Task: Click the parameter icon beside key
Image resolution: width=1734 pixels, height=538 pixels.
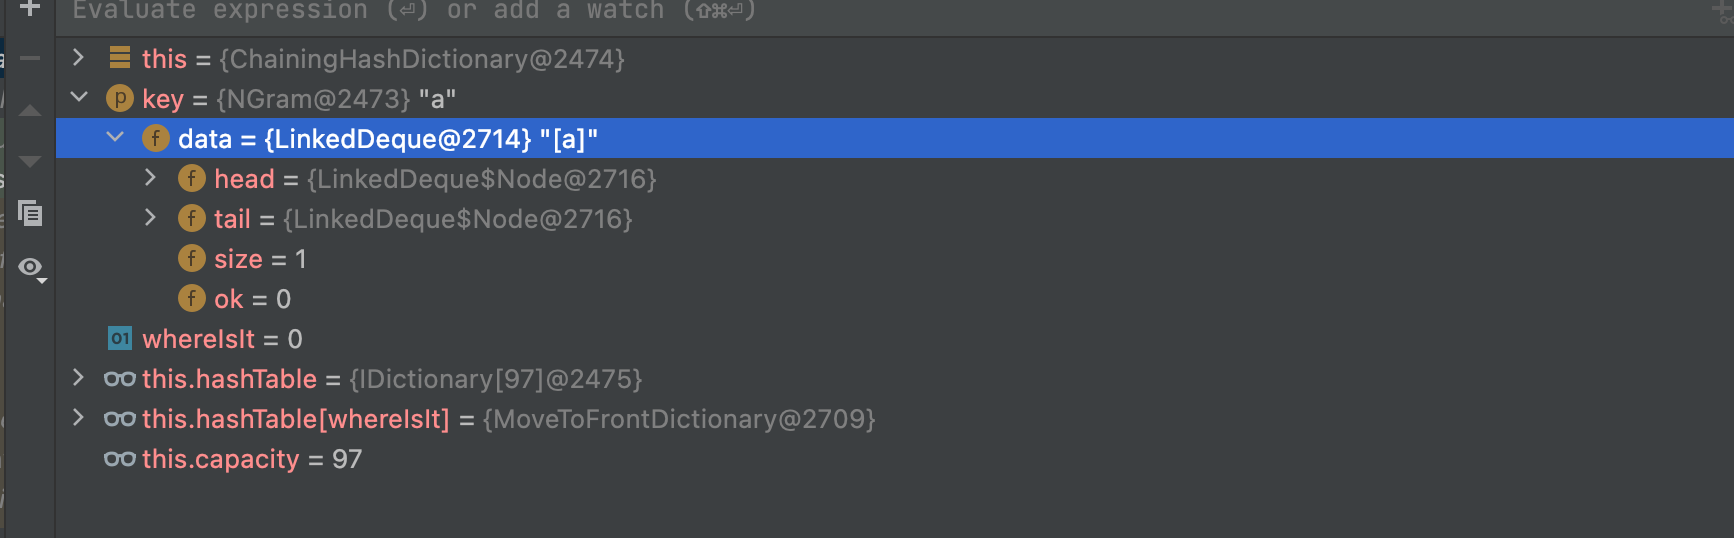Action: pos(120,98)
